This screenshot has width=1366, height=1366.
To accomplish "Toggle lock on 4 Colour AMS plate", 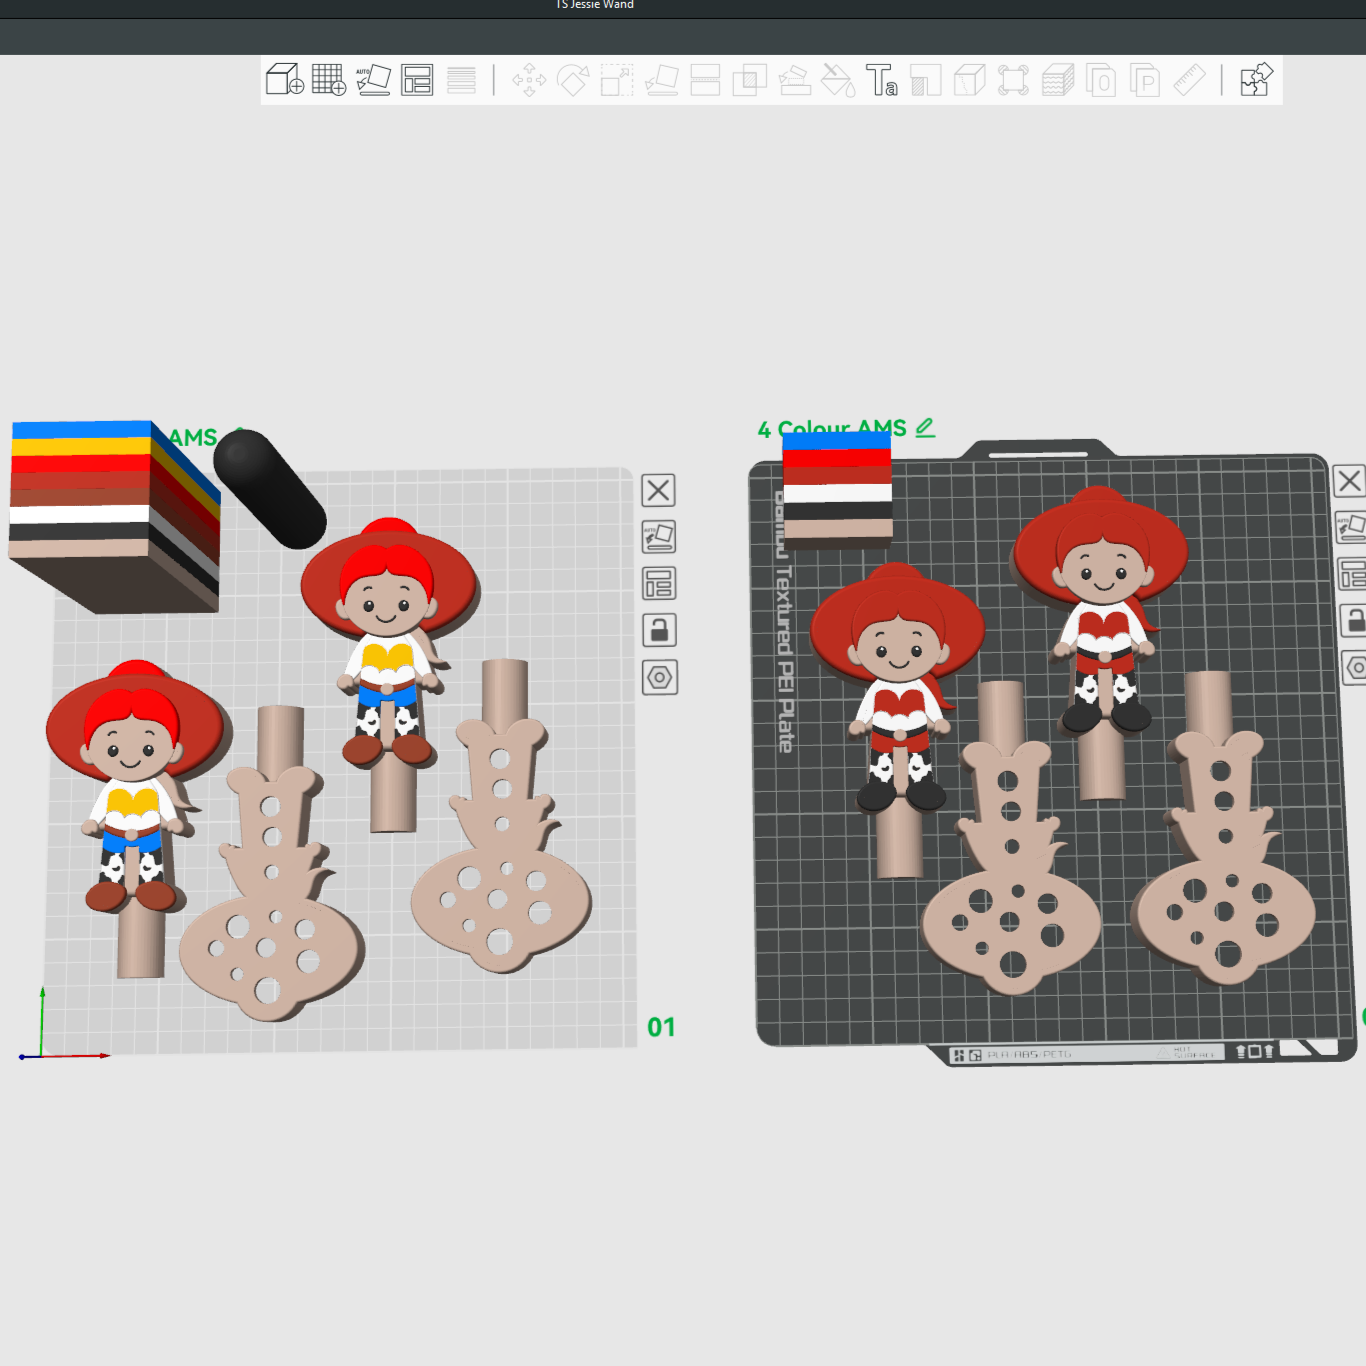I will pyautogui.click(x=1353, y=620).
